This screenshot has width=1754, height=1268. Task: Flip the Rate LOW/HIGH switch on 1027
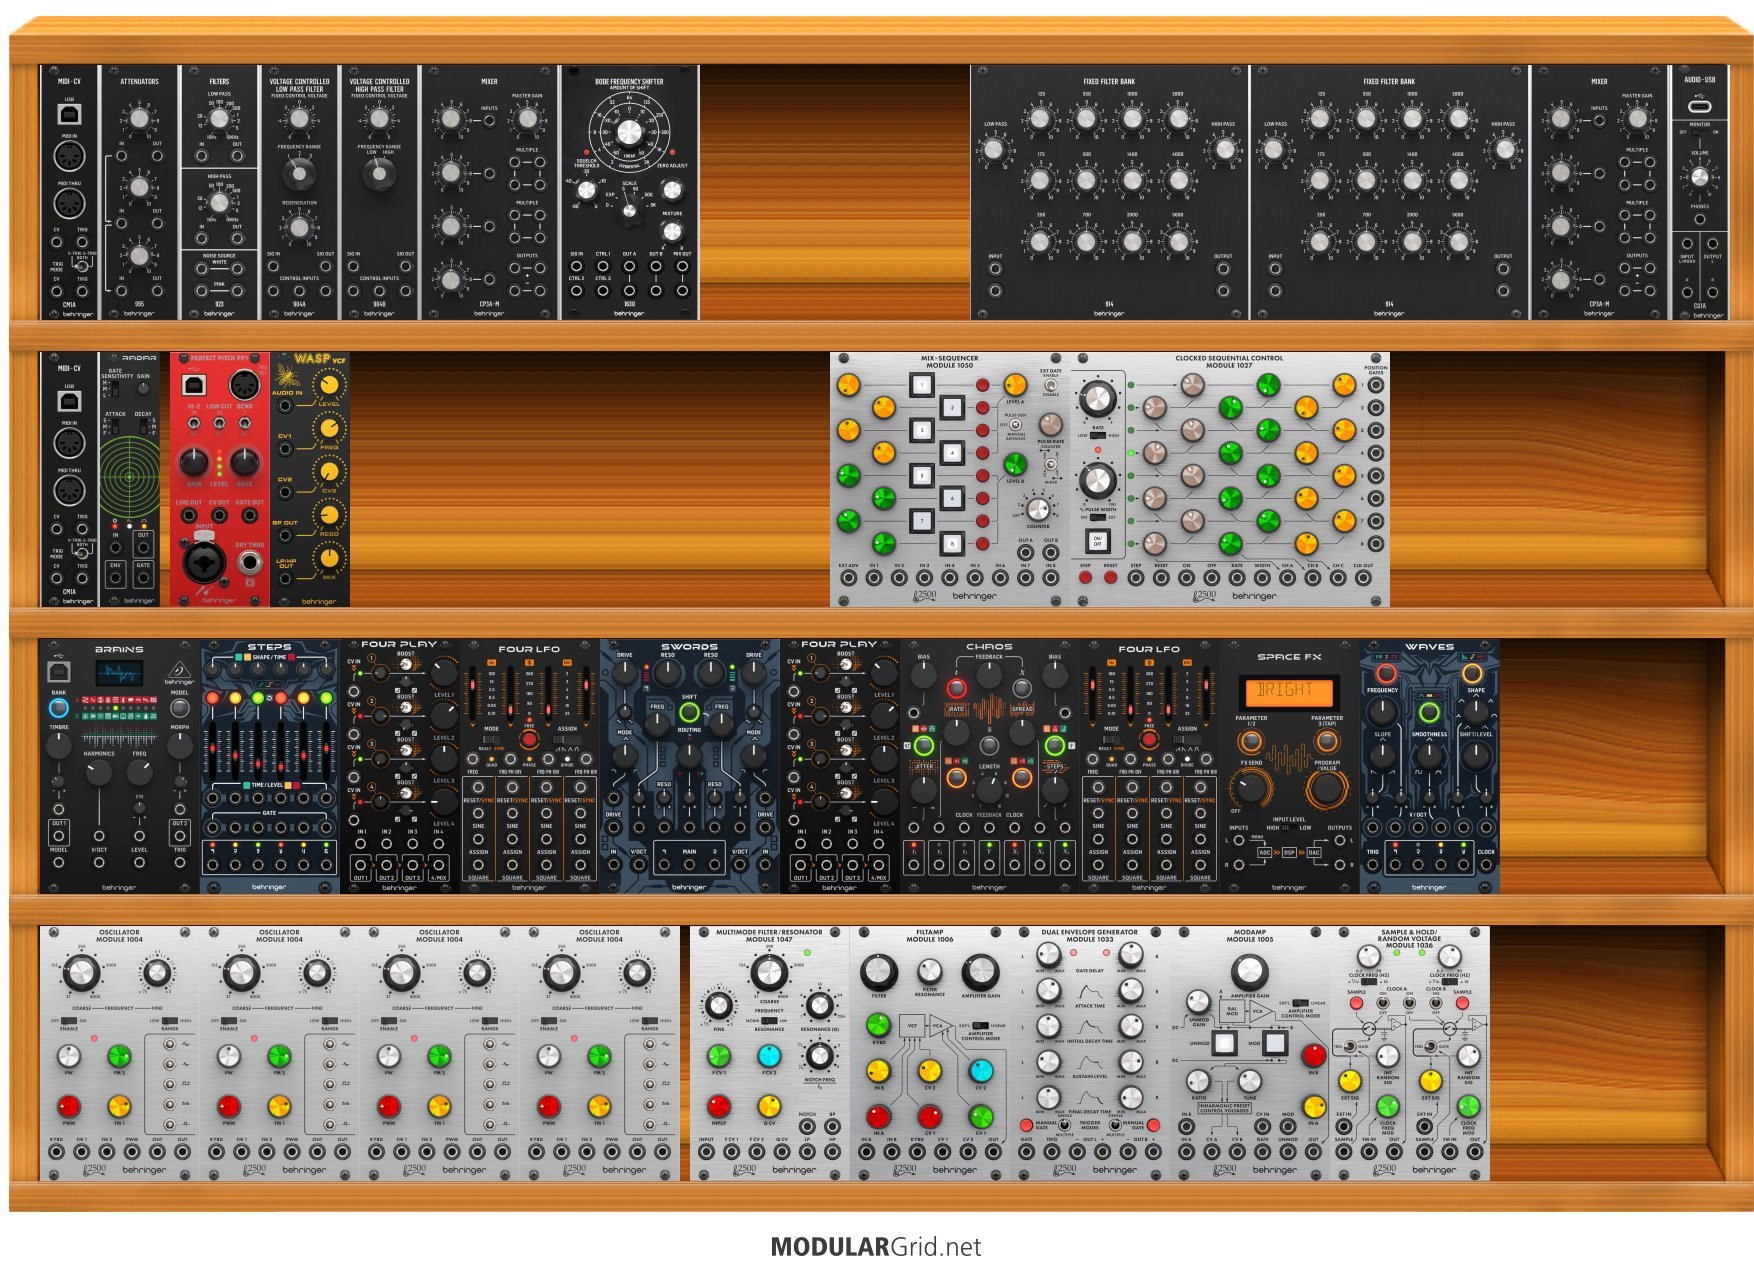[1098, 435]
